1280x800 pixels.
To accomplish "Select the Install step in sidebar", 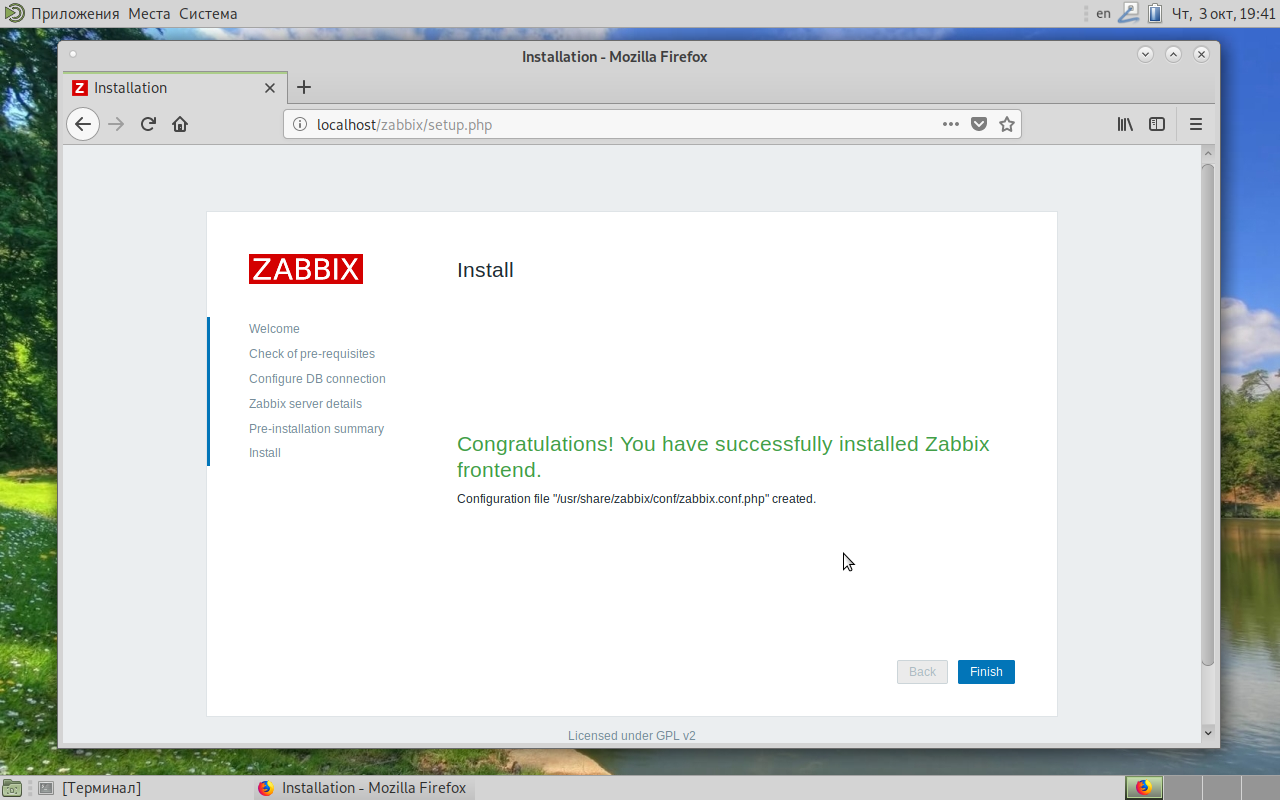I will click(265, 453).
